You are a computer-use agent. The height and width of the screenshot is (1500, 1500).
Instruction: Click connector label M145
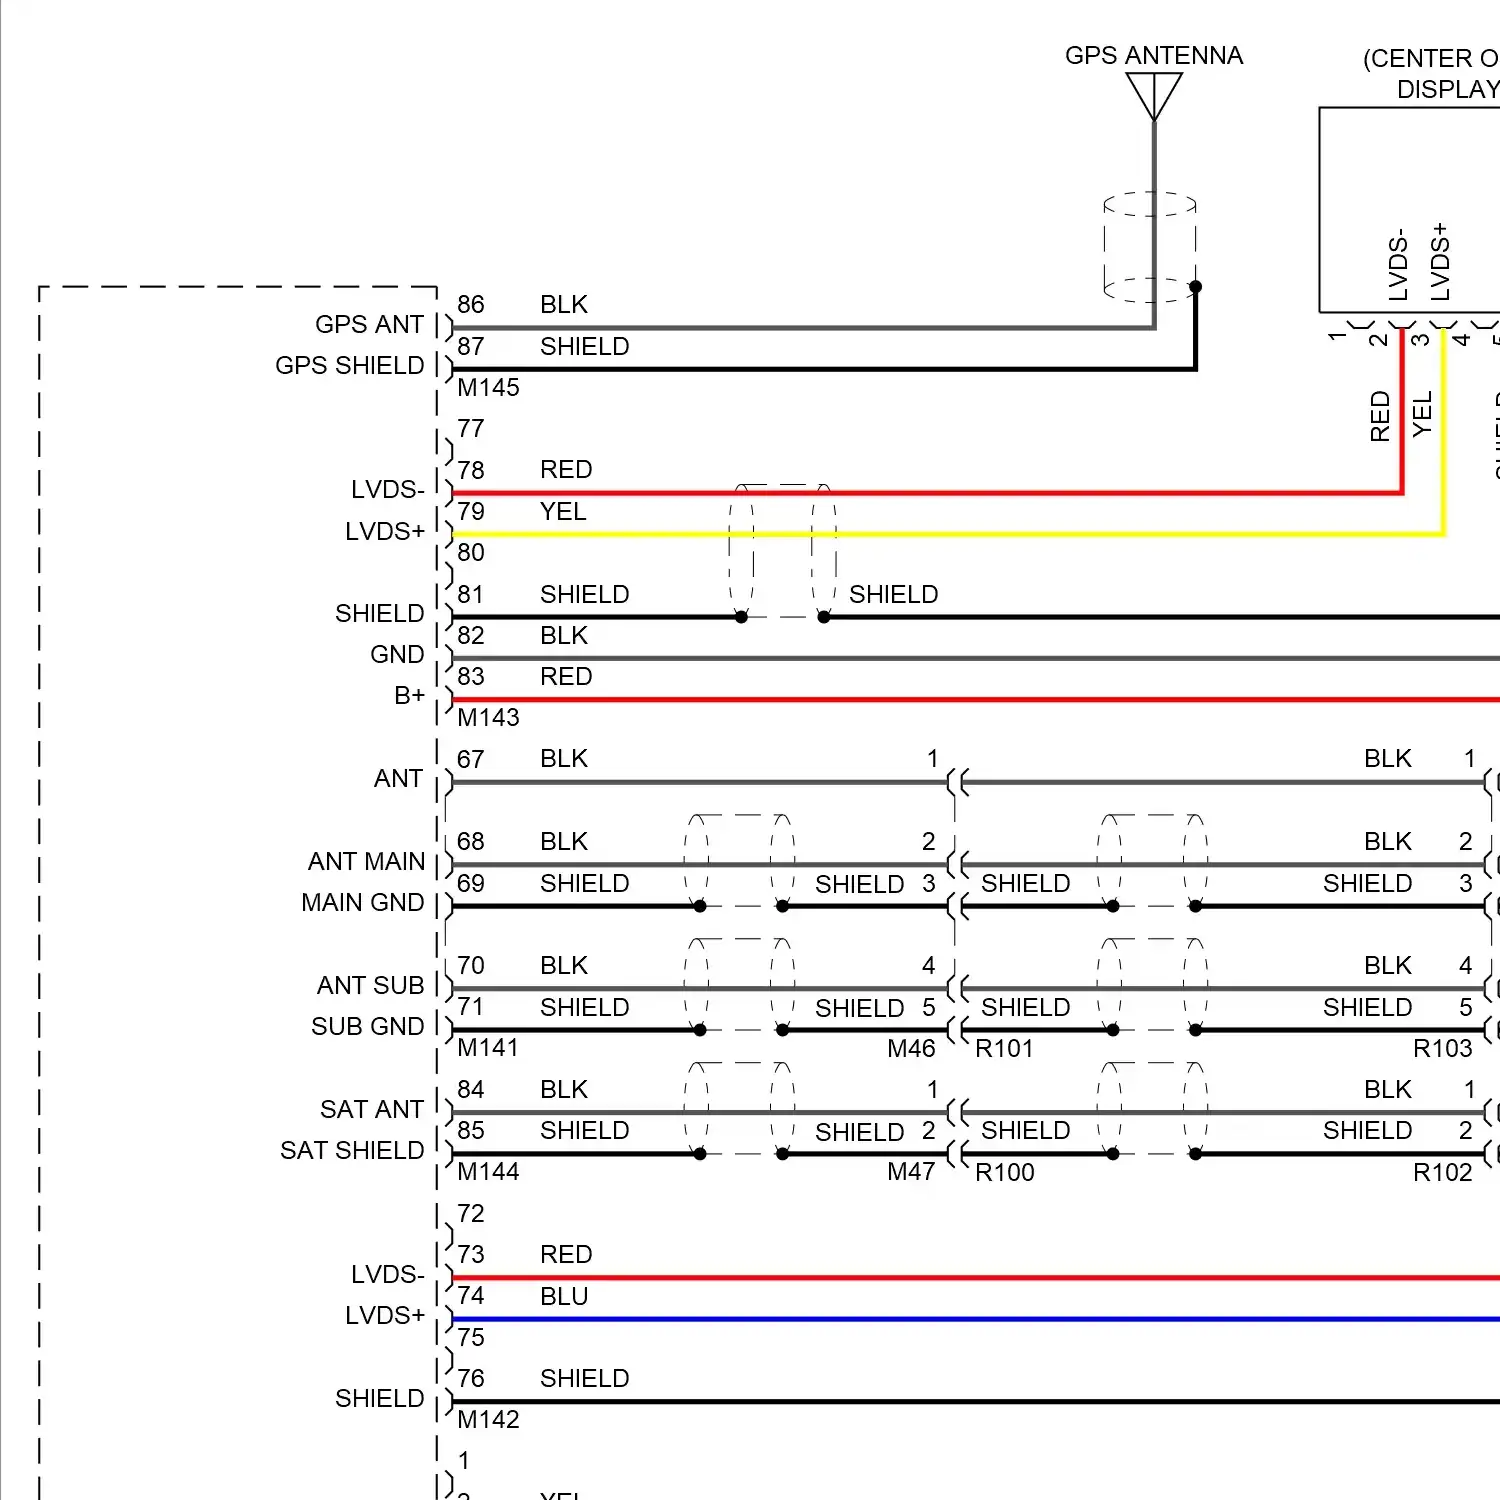click(x=488, y=387)
